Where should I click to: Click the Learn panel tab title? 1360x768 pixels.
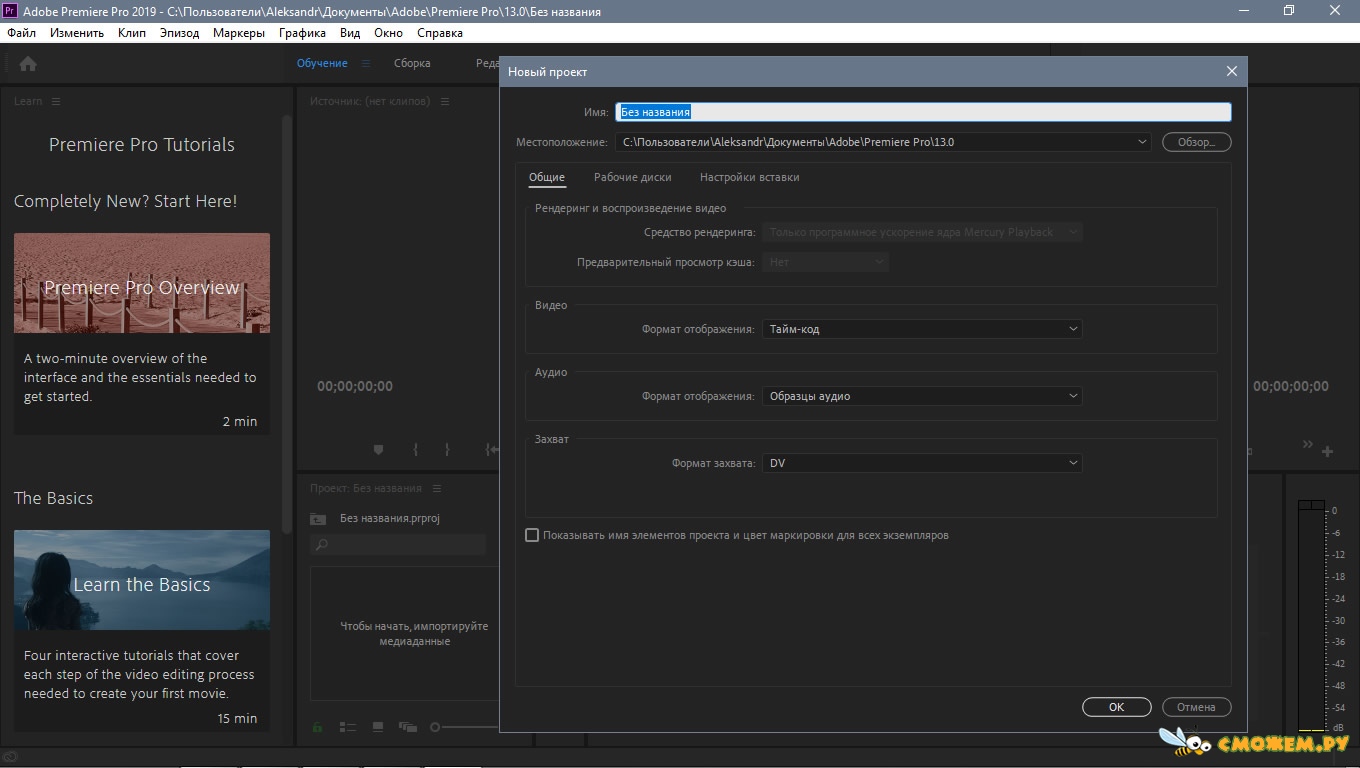pos(28,101)
